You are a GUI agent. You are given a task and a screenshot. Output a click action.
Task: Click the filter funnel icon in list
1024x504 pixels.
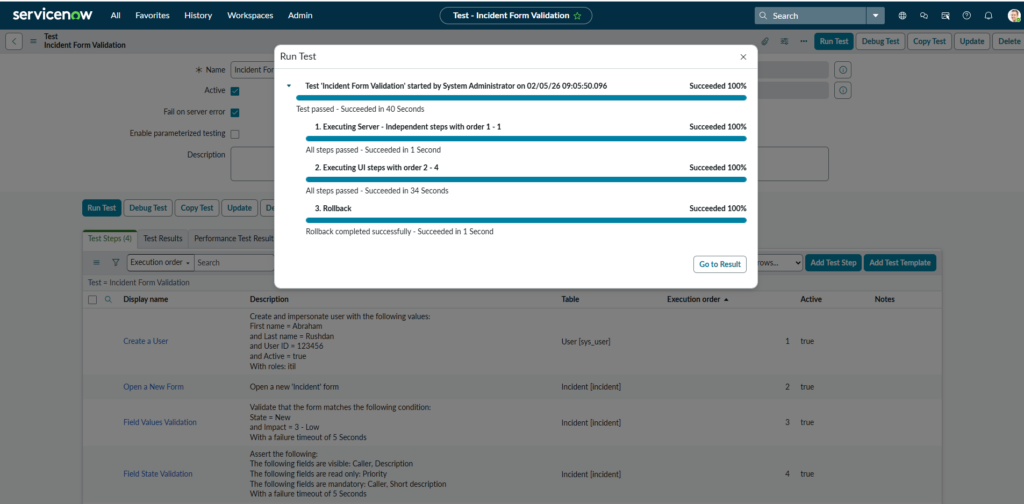[x=115, y=262]
